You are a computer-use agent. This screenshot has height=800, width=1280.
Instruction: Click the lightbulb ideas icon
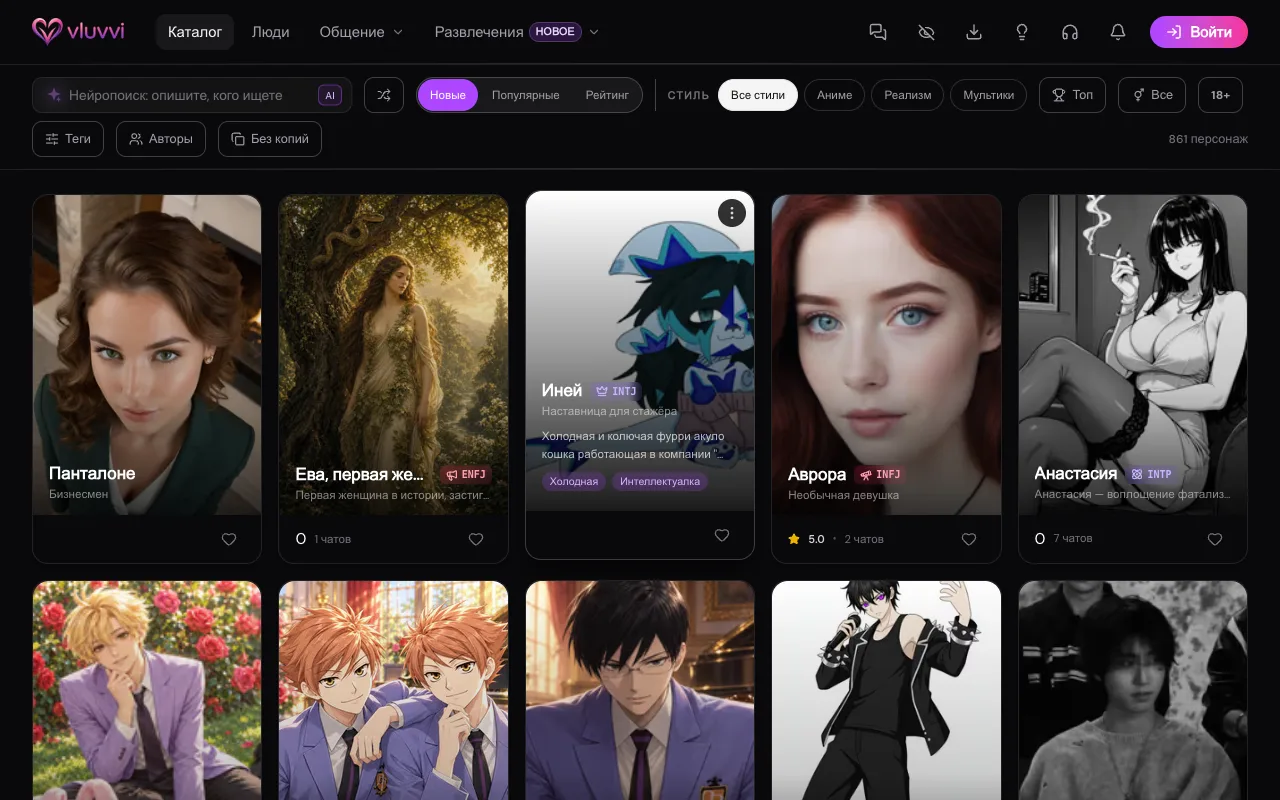[x=1022, y=32]
